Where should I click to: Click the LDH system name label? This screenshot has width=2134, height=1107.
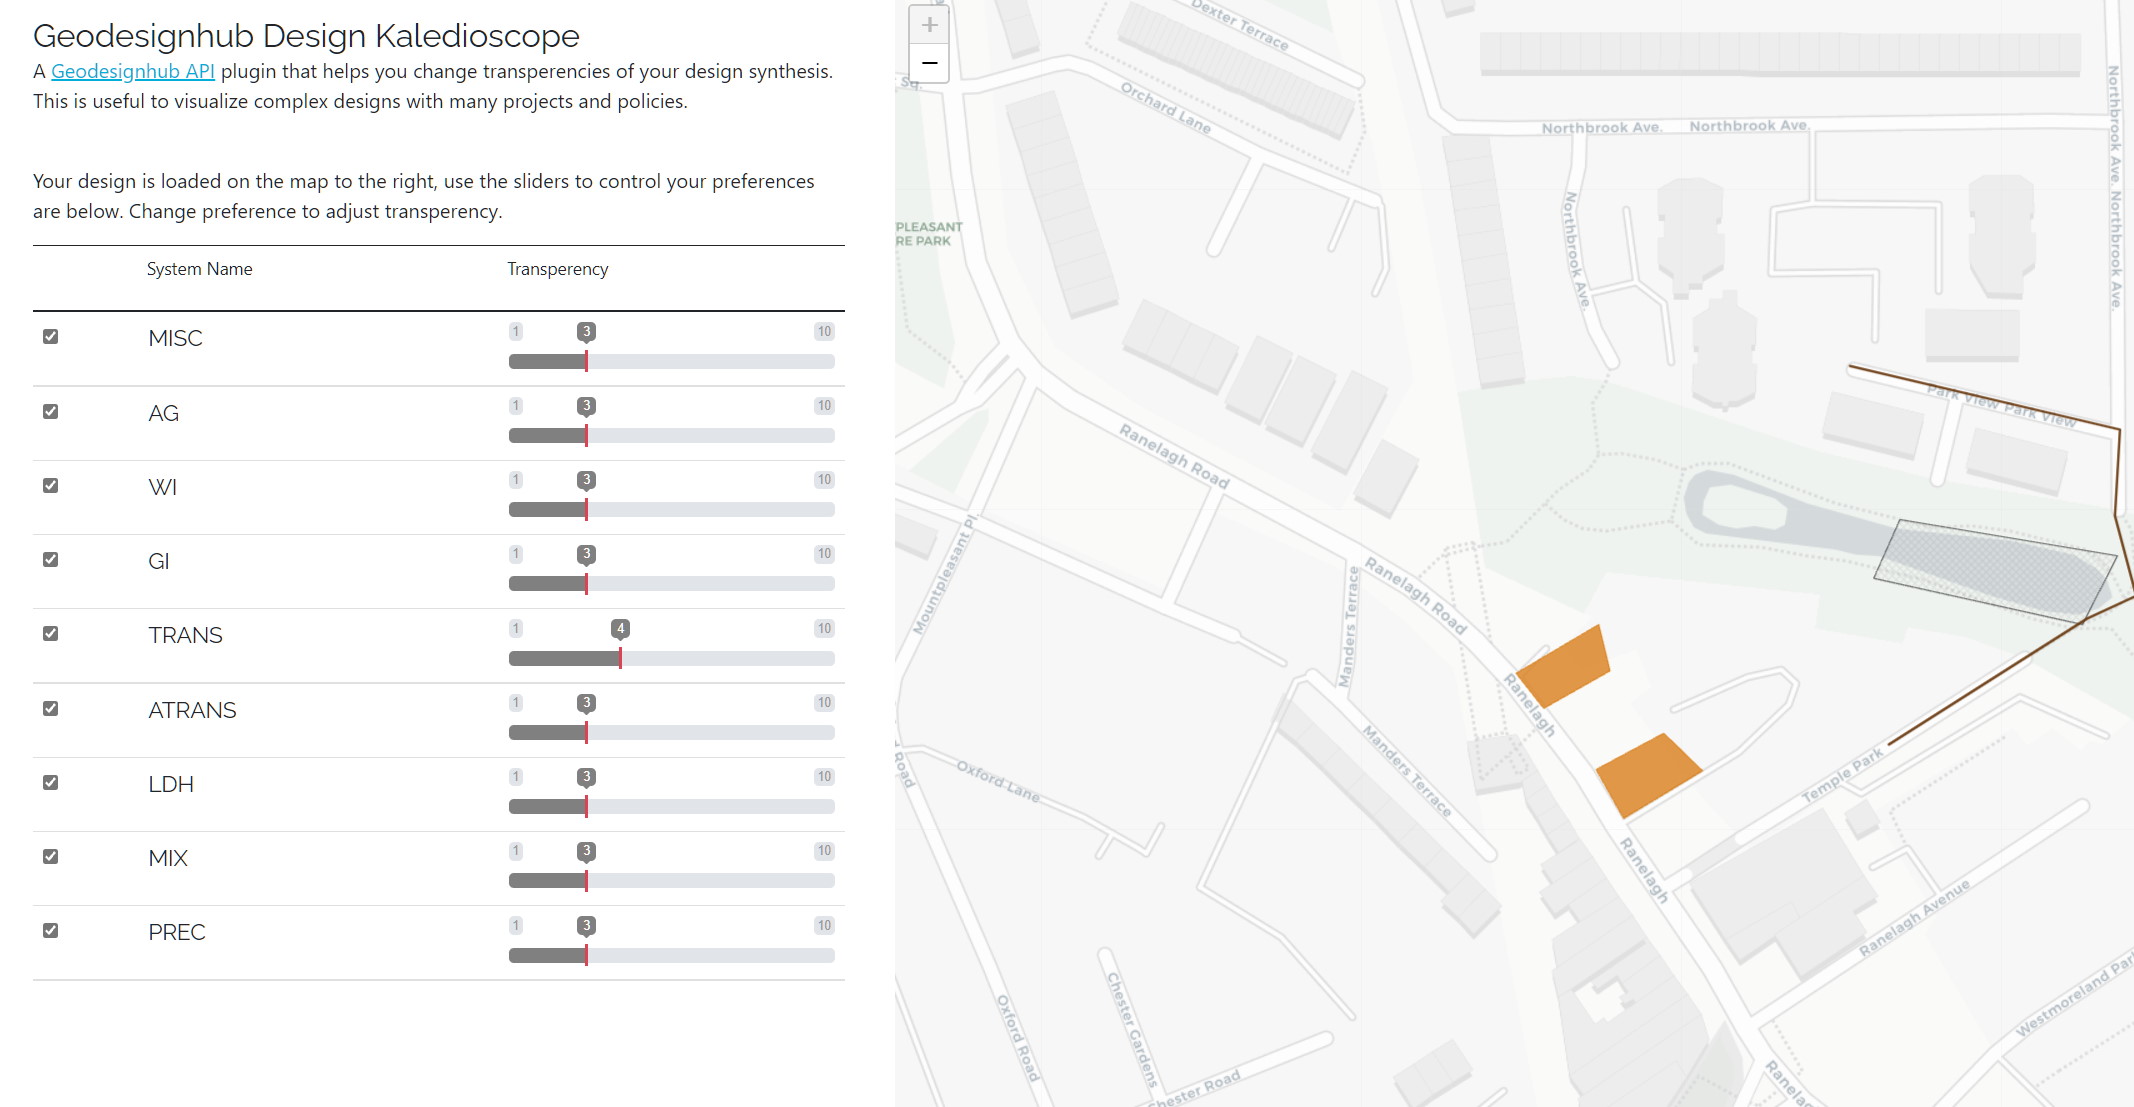(x=171, y=784)
